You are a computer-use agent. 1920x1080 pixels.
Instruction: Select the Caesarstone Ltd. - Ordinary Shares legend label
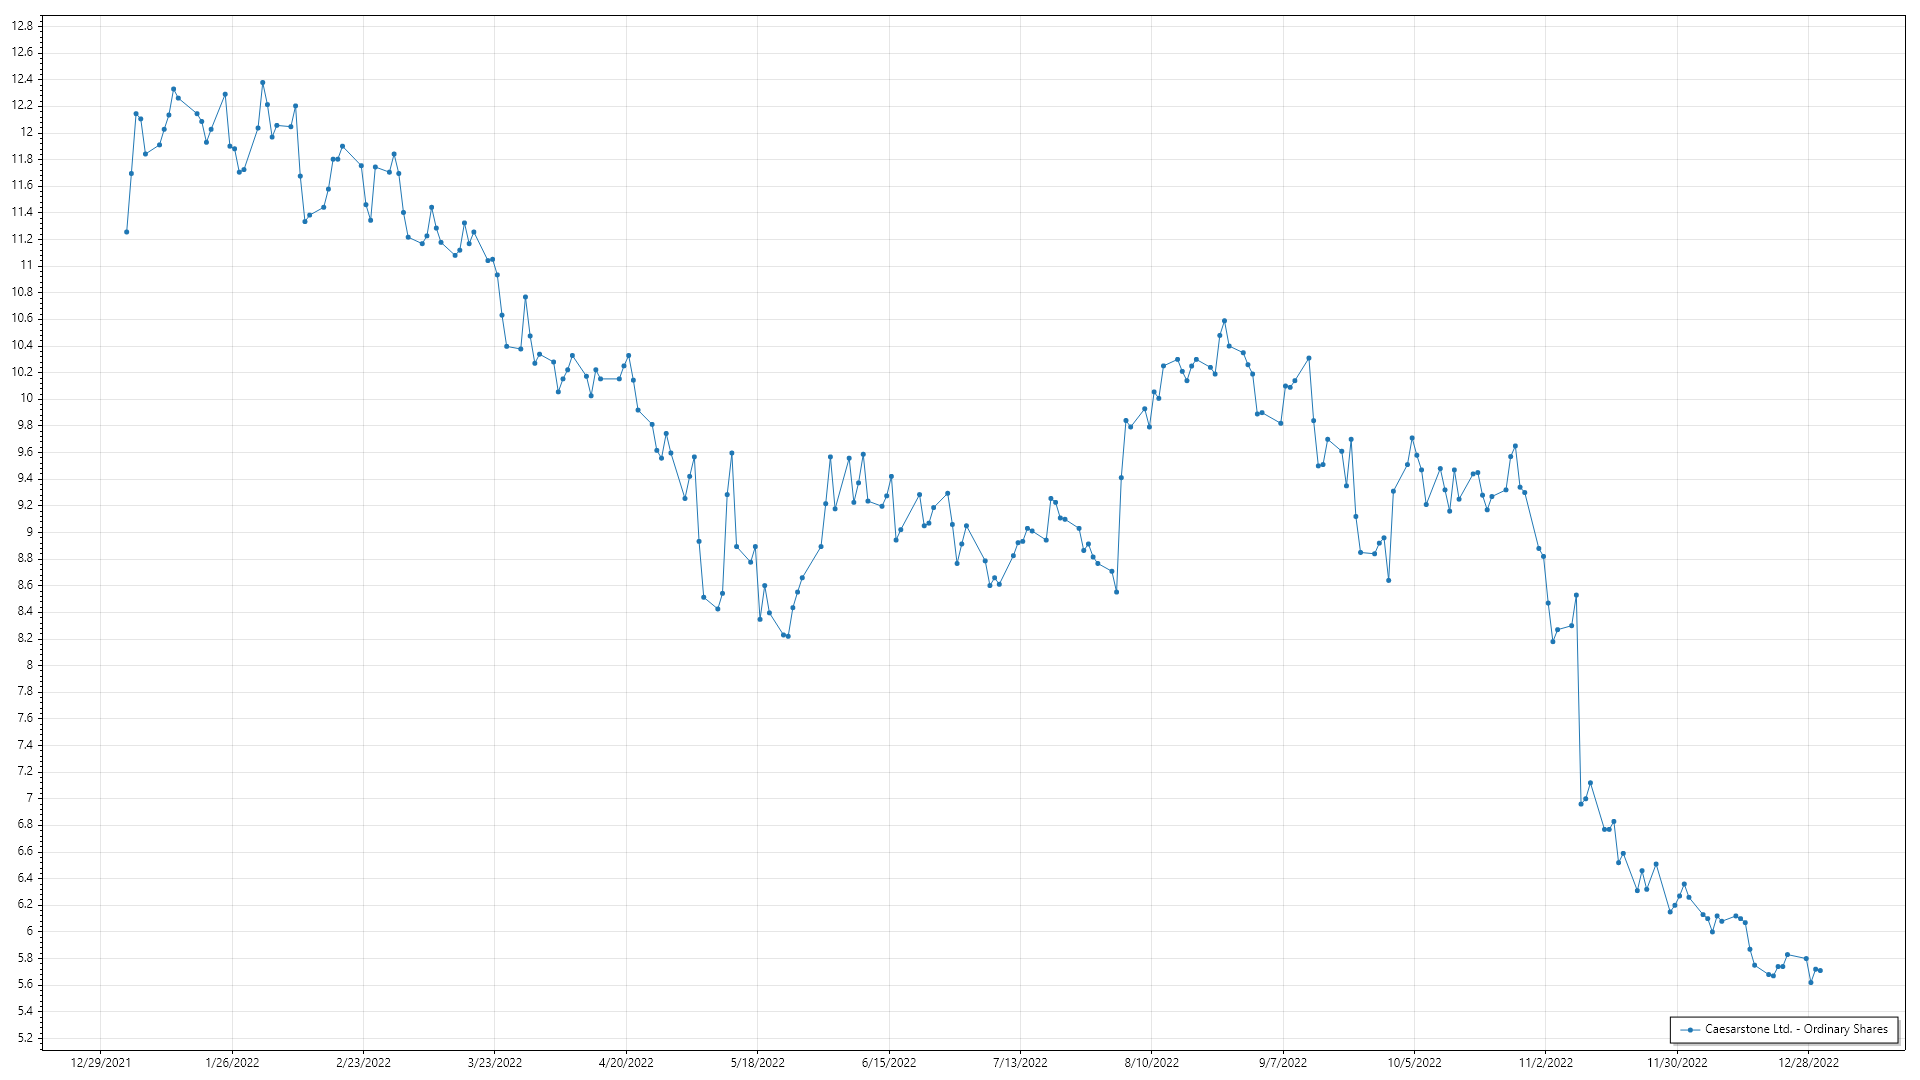(x=1796, y=1029)
